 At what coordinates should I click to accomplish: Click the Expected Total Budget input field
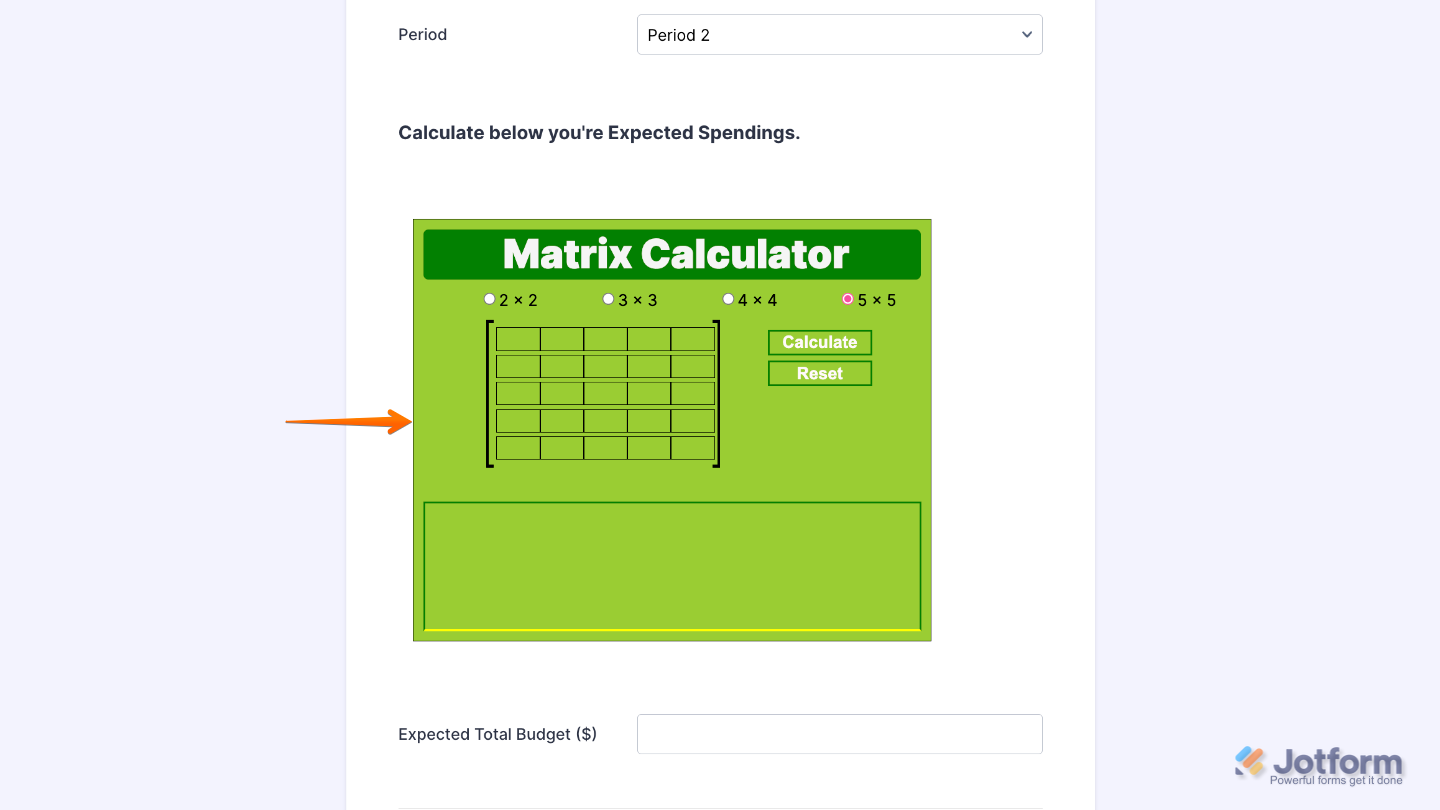[839, 734]
